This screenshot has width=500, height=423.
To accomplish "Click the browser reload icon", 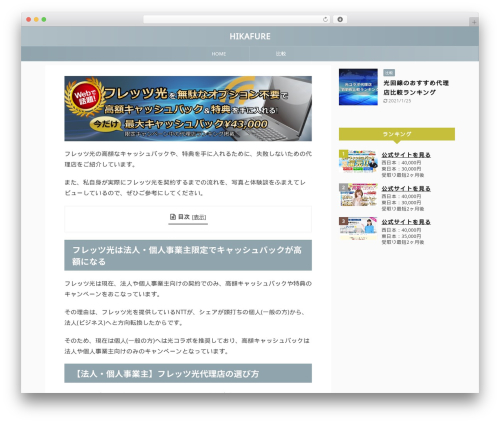I will click(x=325, y=19).
